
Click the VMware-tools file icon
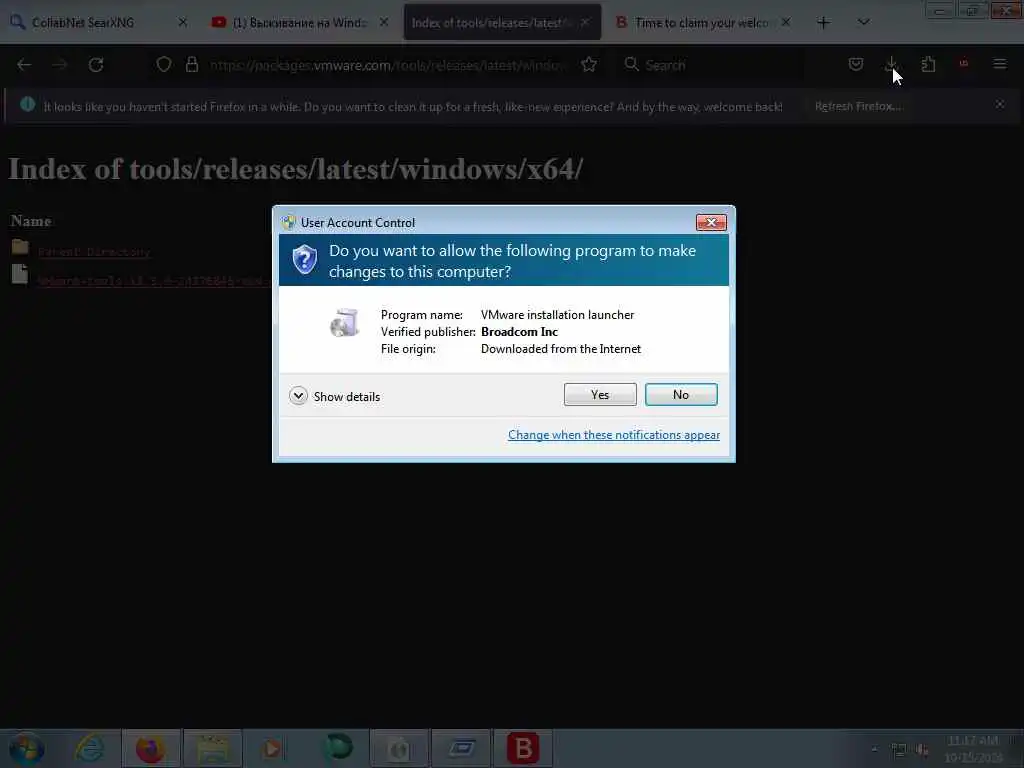click(x=20, y=274)
